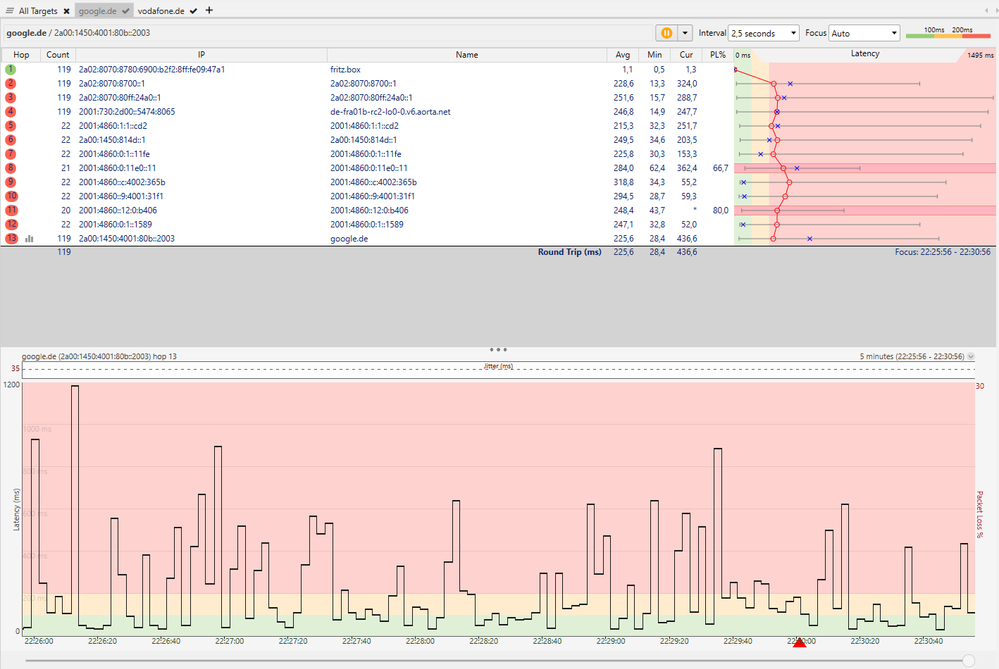Expand the 5 minutes timeline range chevron
Screen dimensions: 999x669
(x=970, y=356)
